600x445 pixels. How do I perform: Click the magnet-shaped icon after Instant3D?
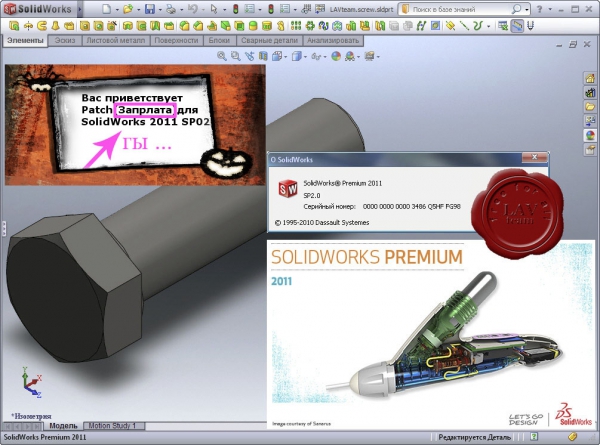pos(530,26)
